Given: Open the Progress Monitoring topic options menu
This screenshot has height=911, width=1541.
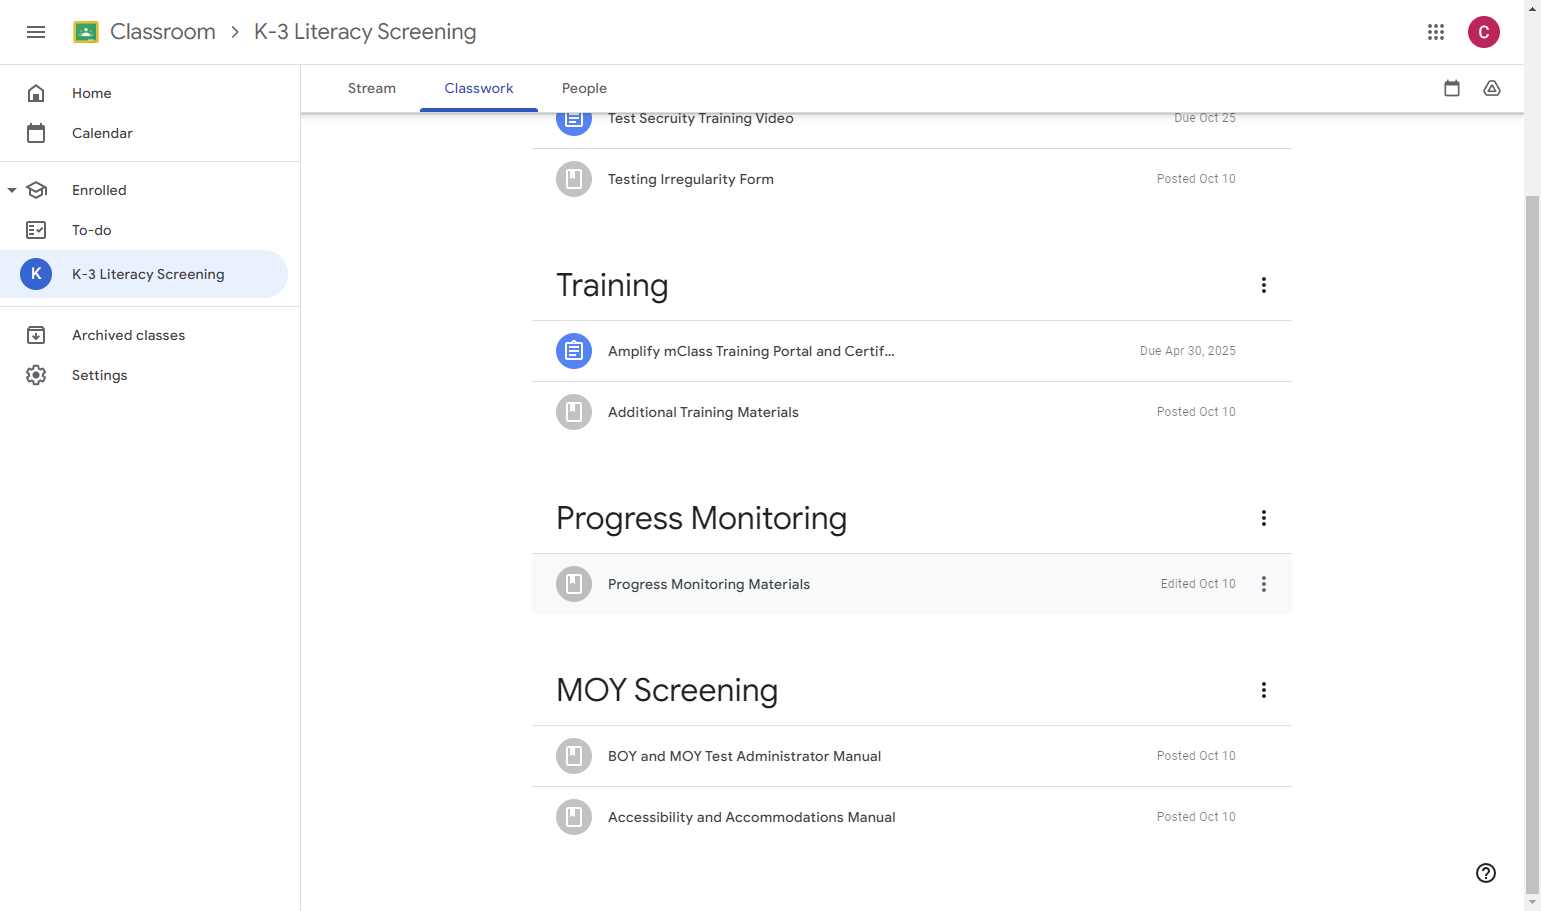Looking at the screenshot, I should pyautogui.click(x=1264, y=518).
